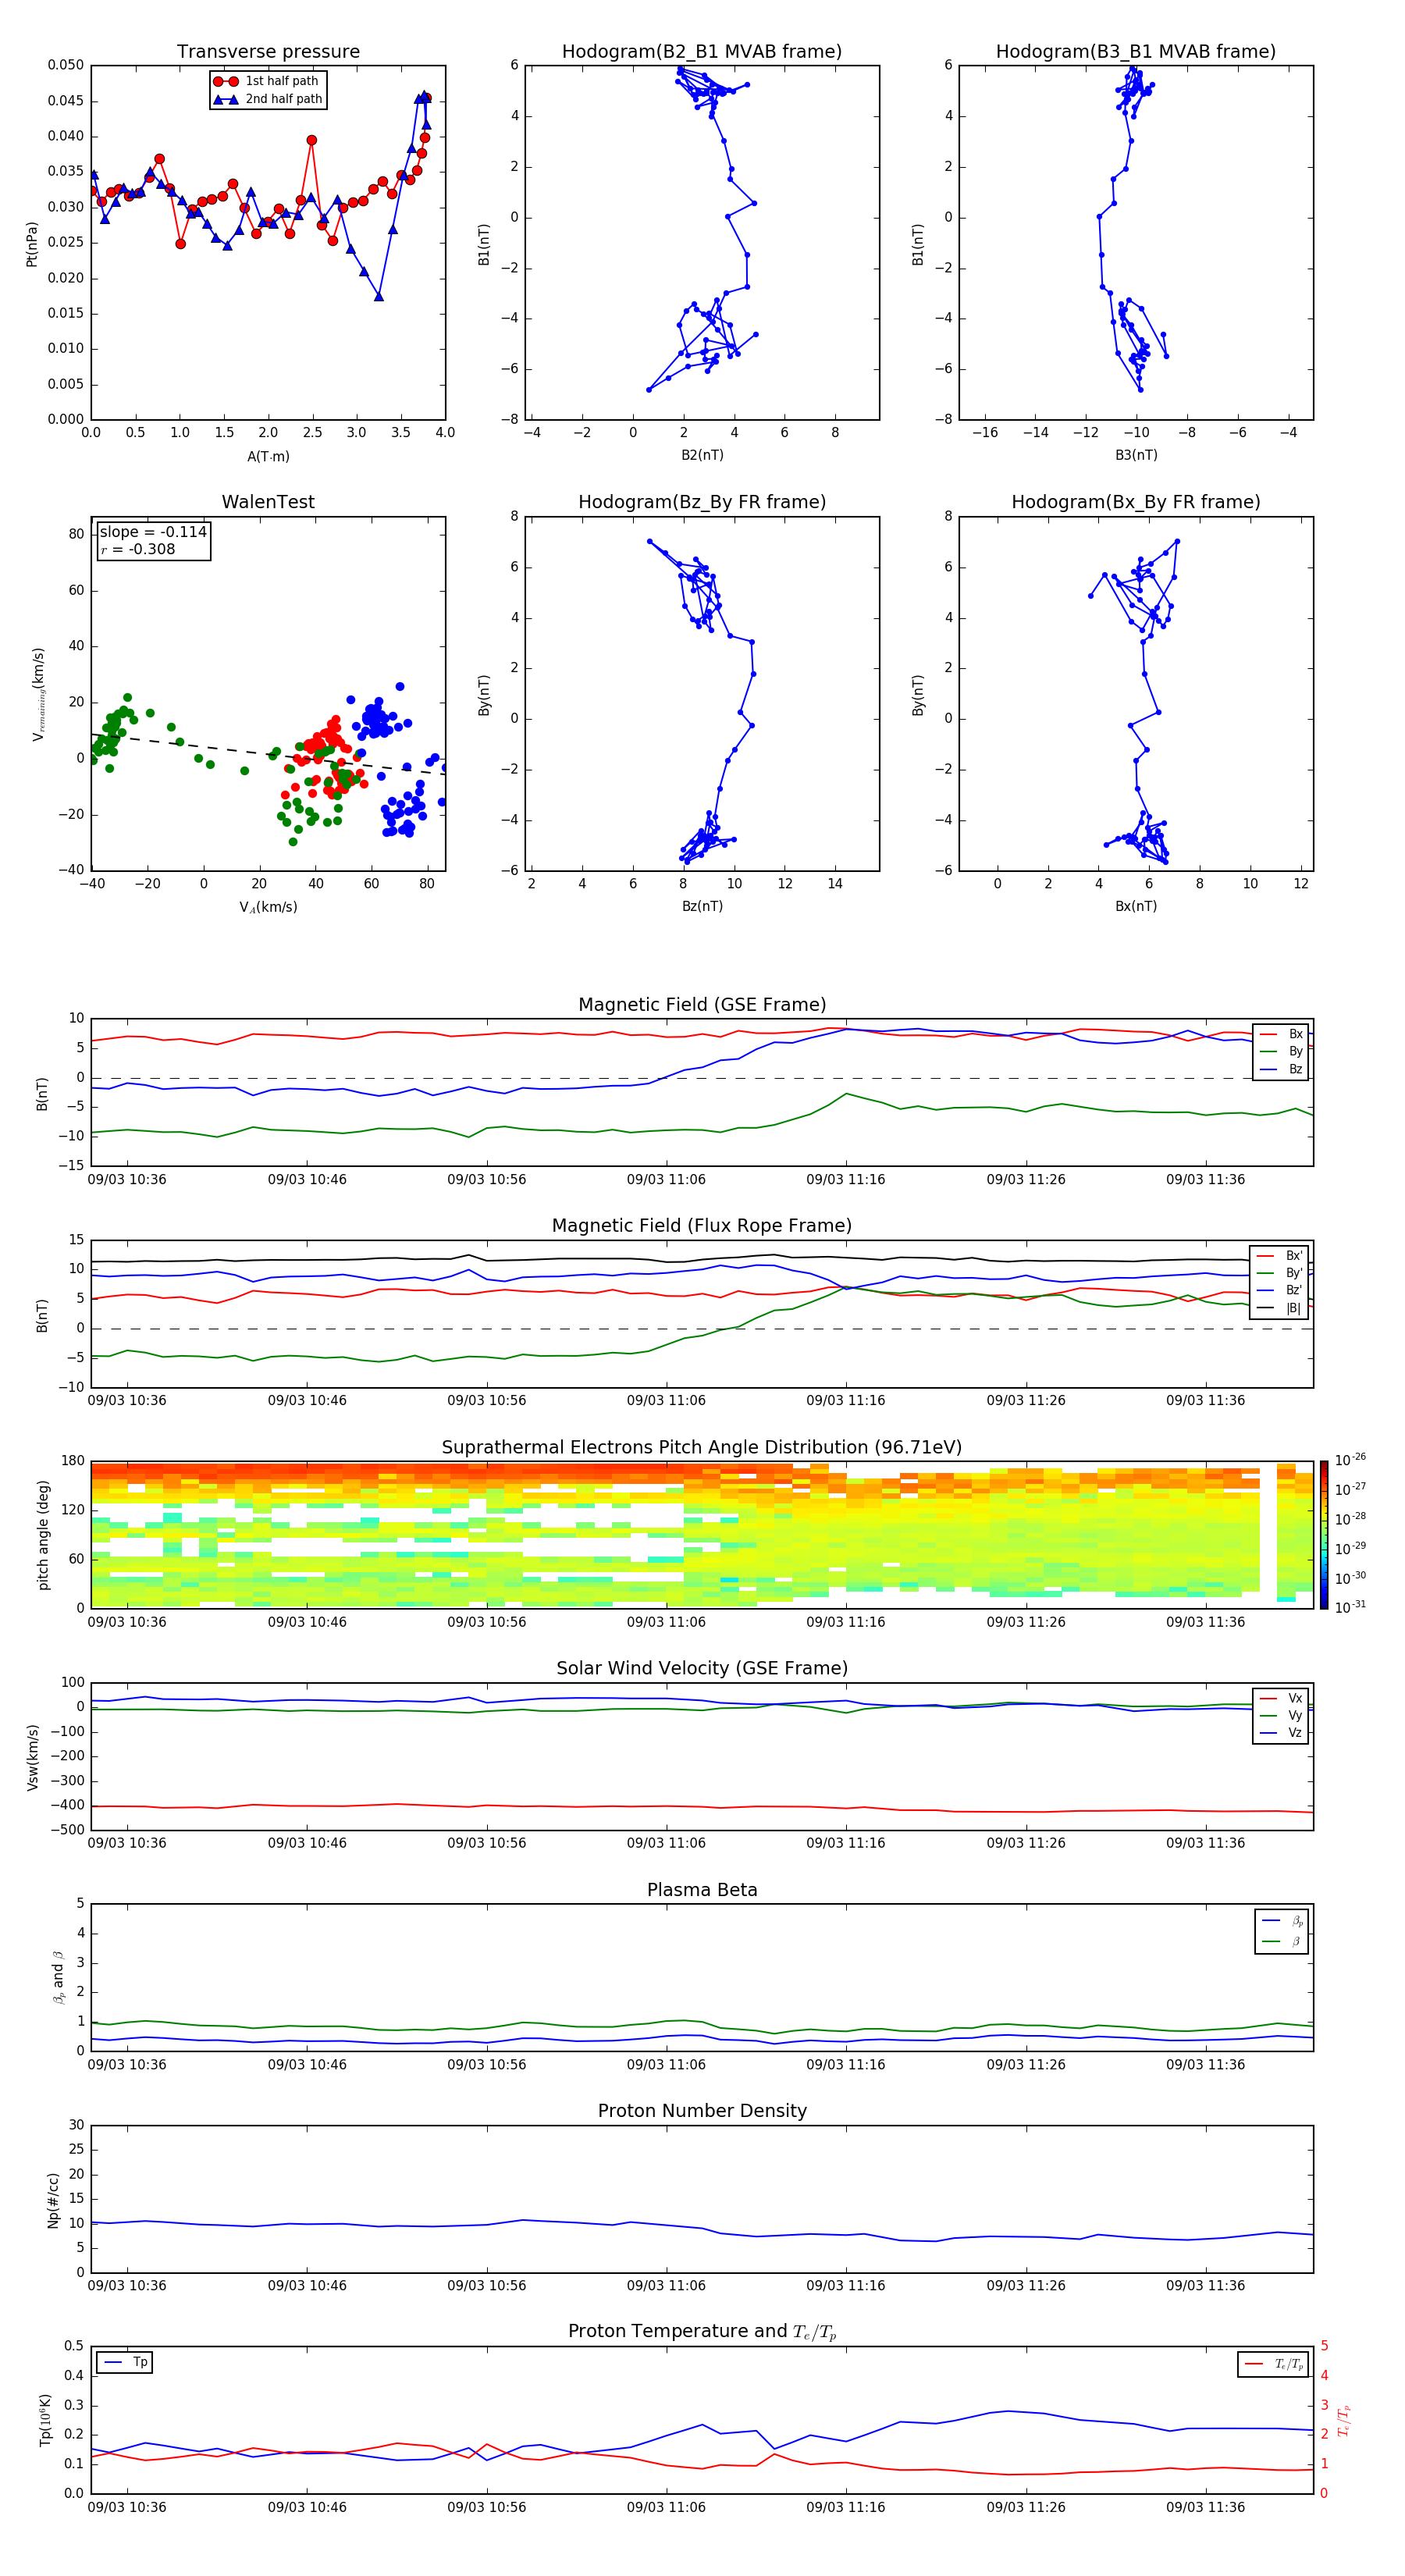
Task: Click the 'Vx' legend entry
Action: [x=1282, y=1698]
